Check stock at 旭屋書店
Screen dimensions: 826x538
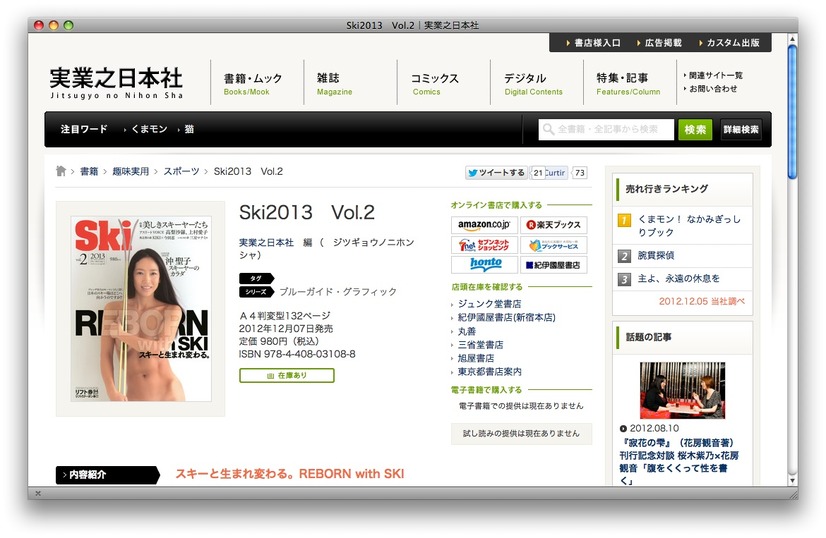[x=476, y=358]
